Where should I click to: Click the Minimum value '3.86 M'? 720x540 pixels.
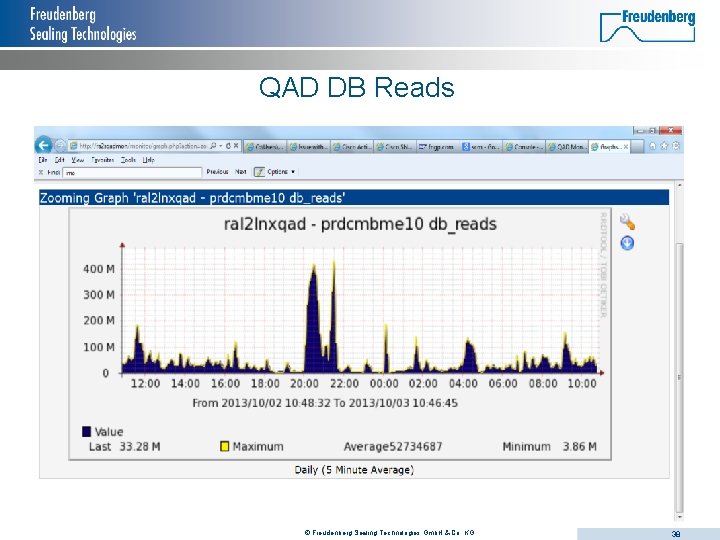pyautogui.click(x=580, y=446)
